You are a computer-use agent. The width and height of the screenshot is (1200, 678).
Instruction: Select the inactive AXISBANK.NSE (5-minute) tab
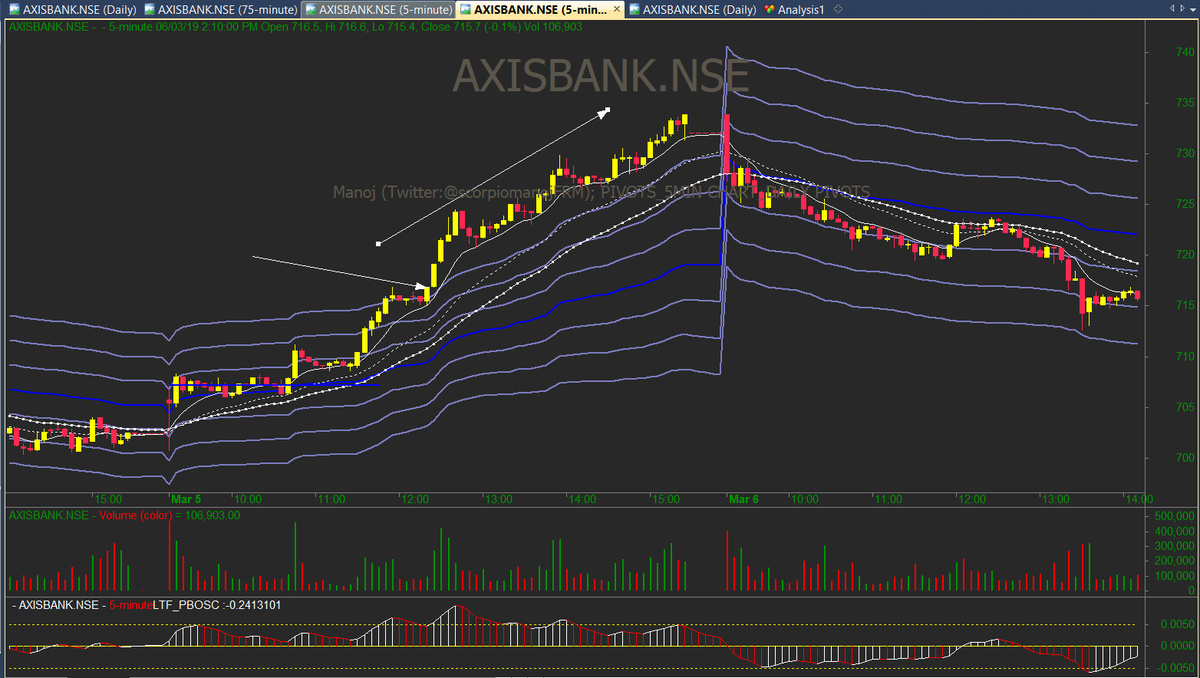(377, 9)
